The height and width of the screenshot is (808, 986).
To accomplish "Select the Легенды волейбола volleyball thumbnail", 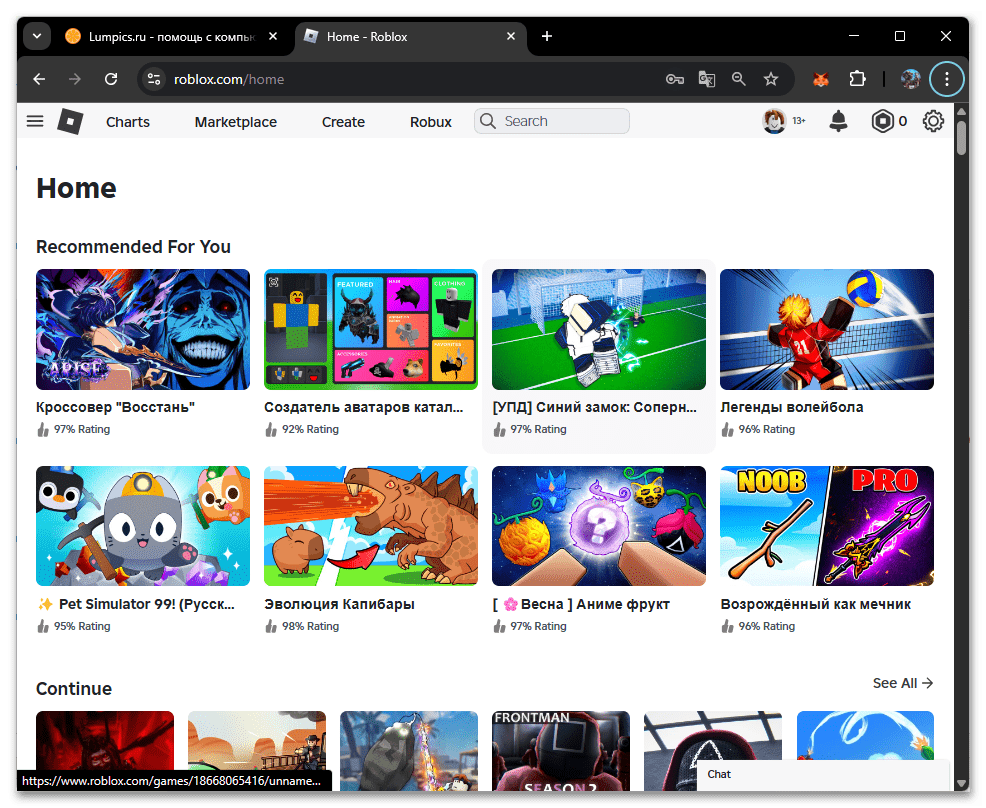I will tap(827, 329).
